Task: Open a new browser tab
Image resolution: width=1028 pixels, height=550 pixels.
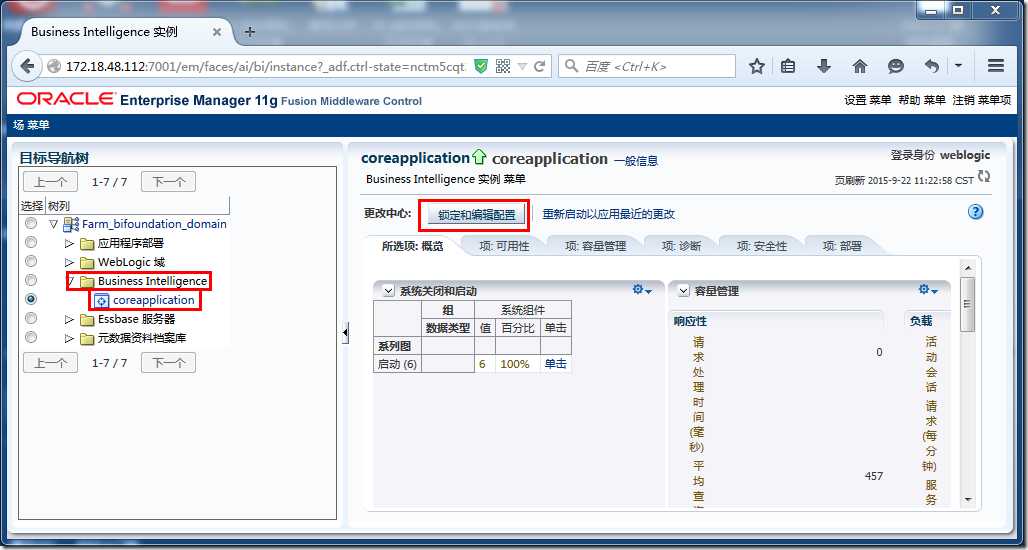Action: 249,32
